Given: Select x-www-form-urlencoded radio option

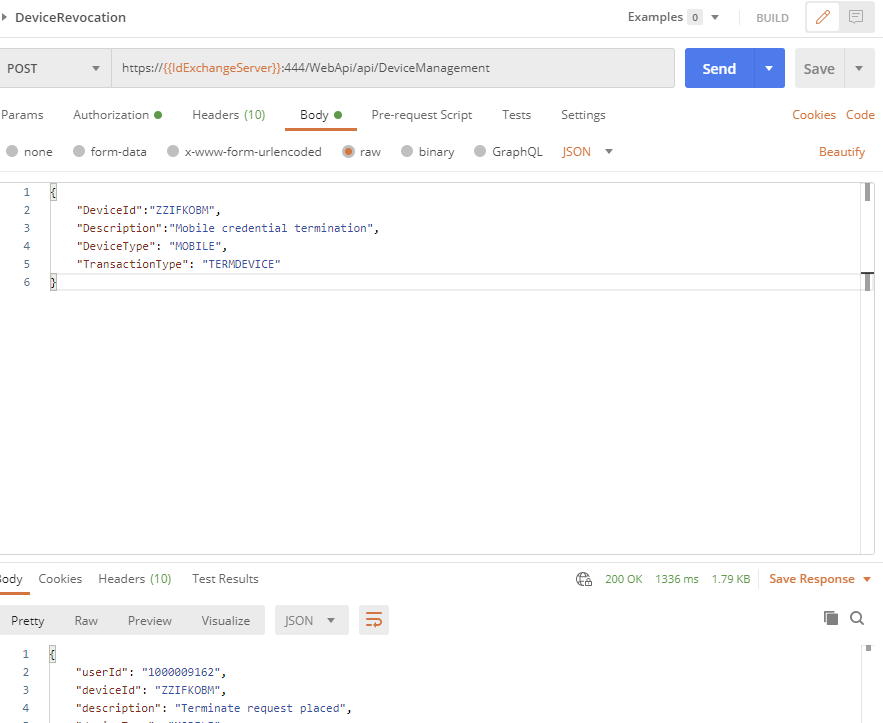Looking at the screenshot, I should [173, 151].
